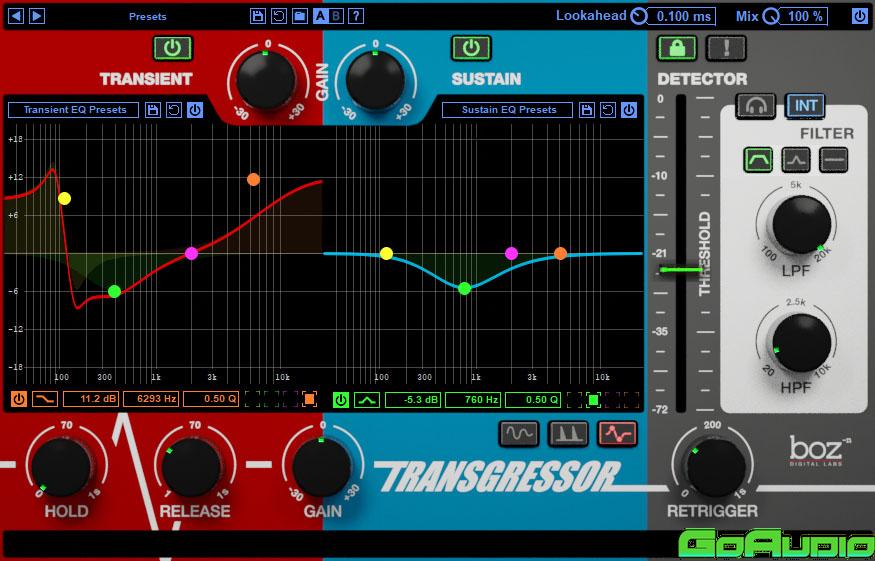
Task: Reset the Transient EQ with revert icon
Action: tap(174, 110)
